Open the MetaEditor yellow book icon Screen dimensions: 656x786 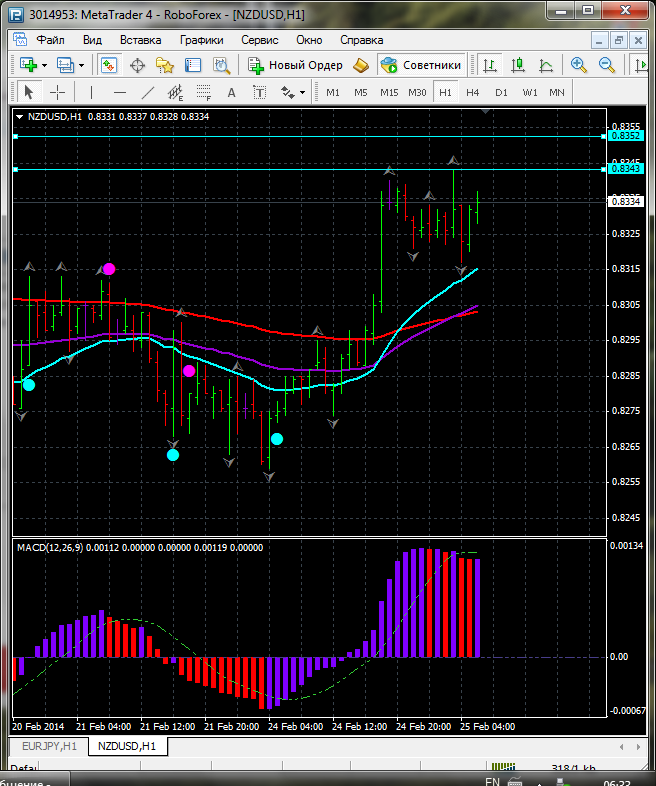pos(361,65)
